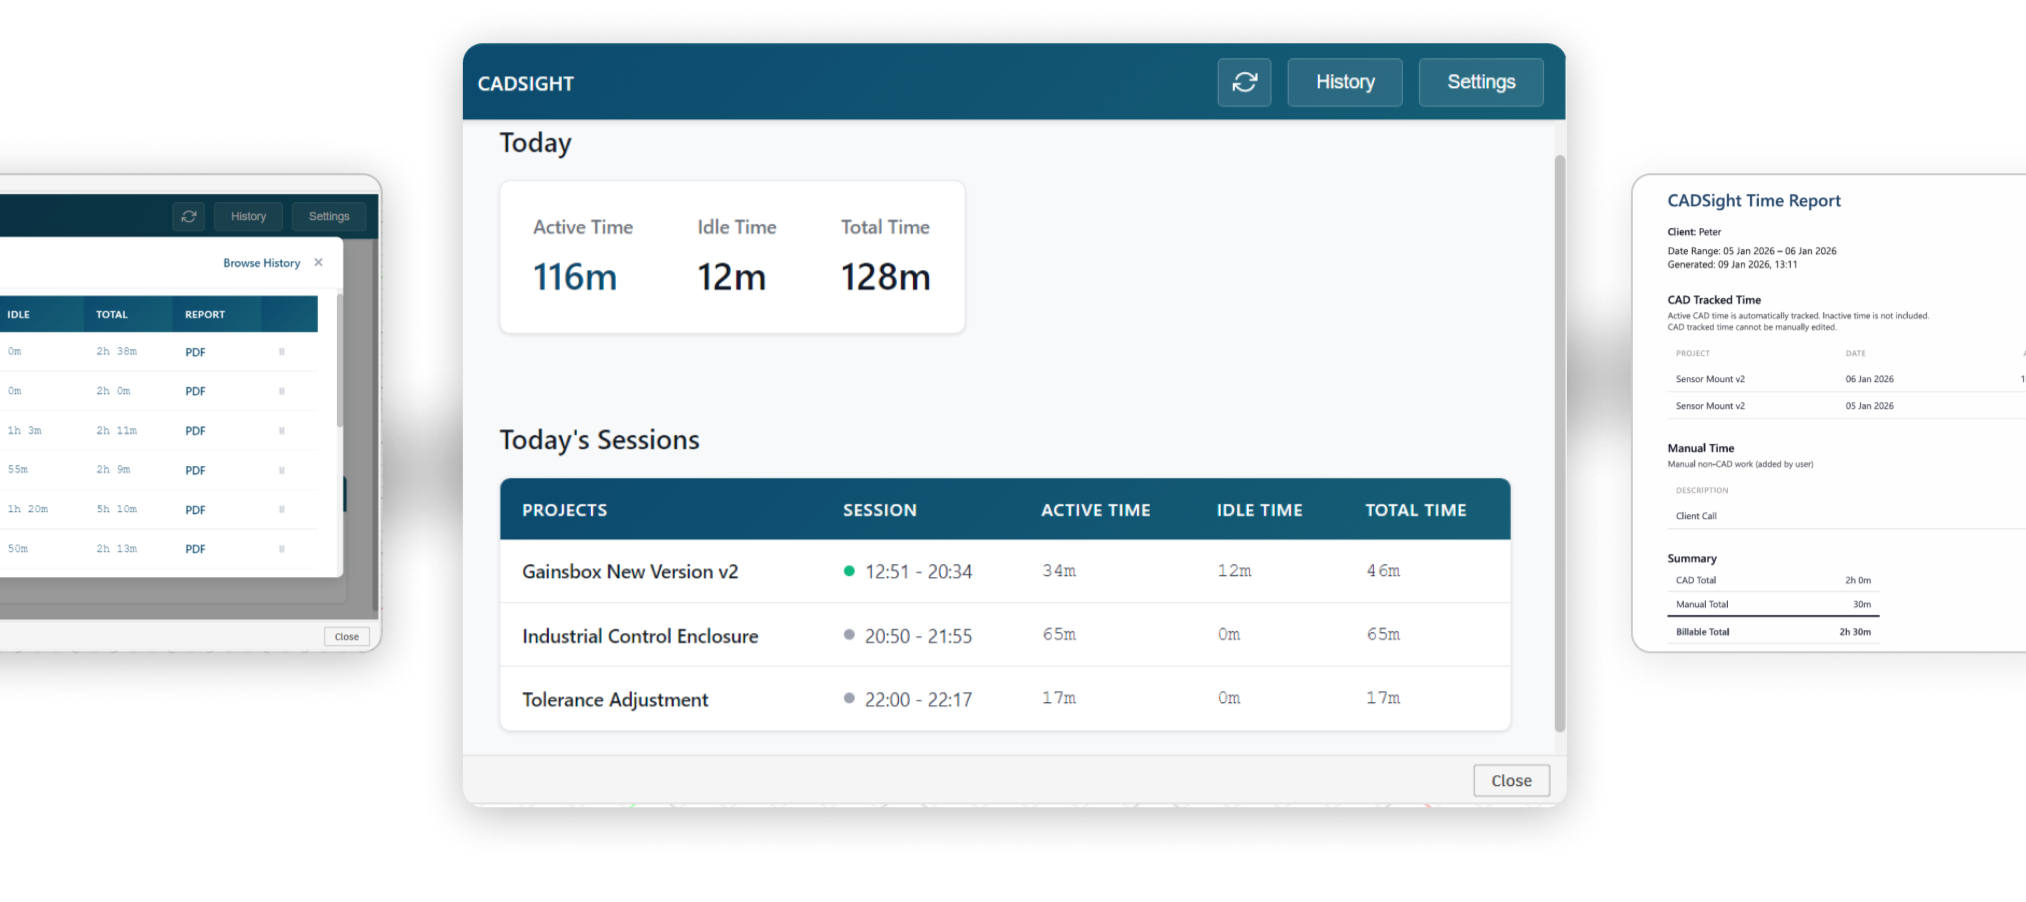Click refresh icon in the small left window
2026x902 pixels.
click(188, 216)
